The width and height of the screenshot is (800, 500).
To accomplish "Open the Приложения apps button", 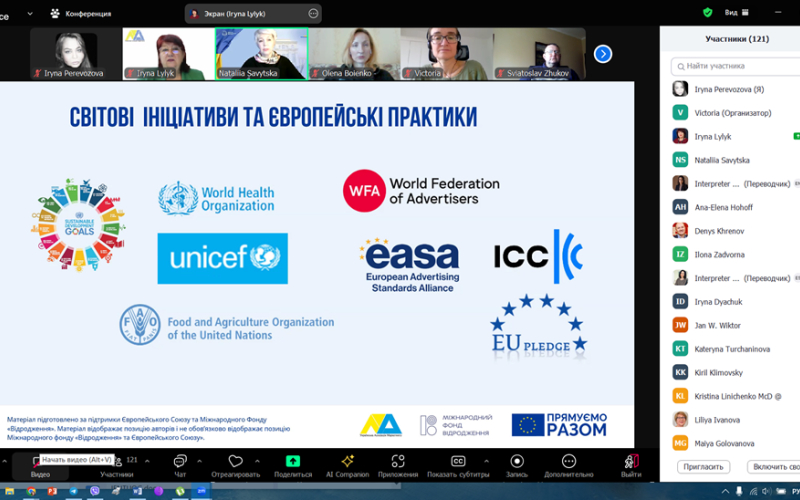I will point(398,466).
